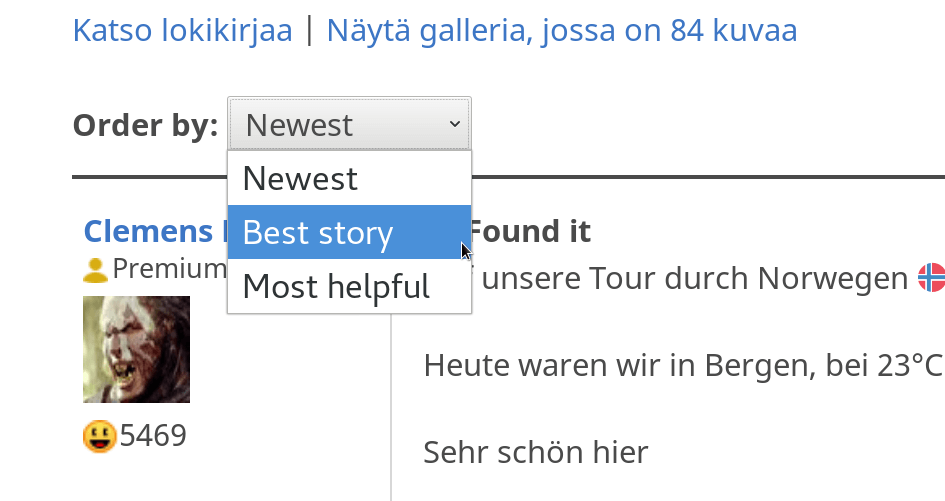Choose the Best story sort option
Image resolution: width=945 pixels, height=501 pixels.
click(318, 233)
